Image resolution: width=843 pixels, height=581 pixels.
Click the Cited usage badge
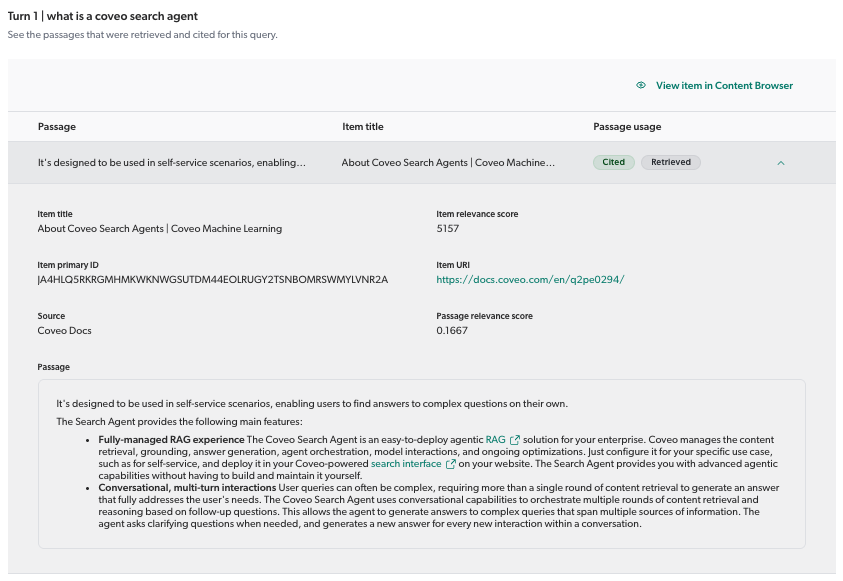point(613,162)
